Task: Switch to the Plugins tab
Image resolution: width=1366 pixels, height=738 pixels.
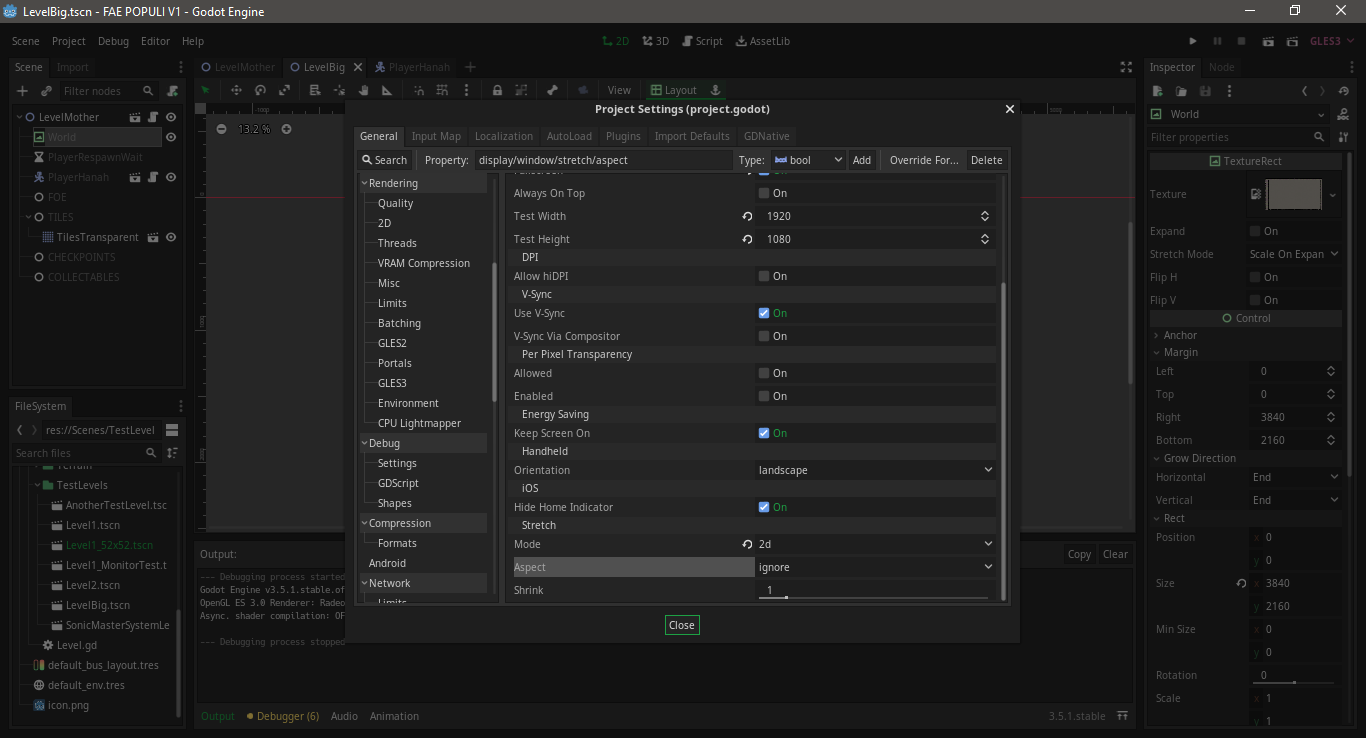Action: (623, 136)
